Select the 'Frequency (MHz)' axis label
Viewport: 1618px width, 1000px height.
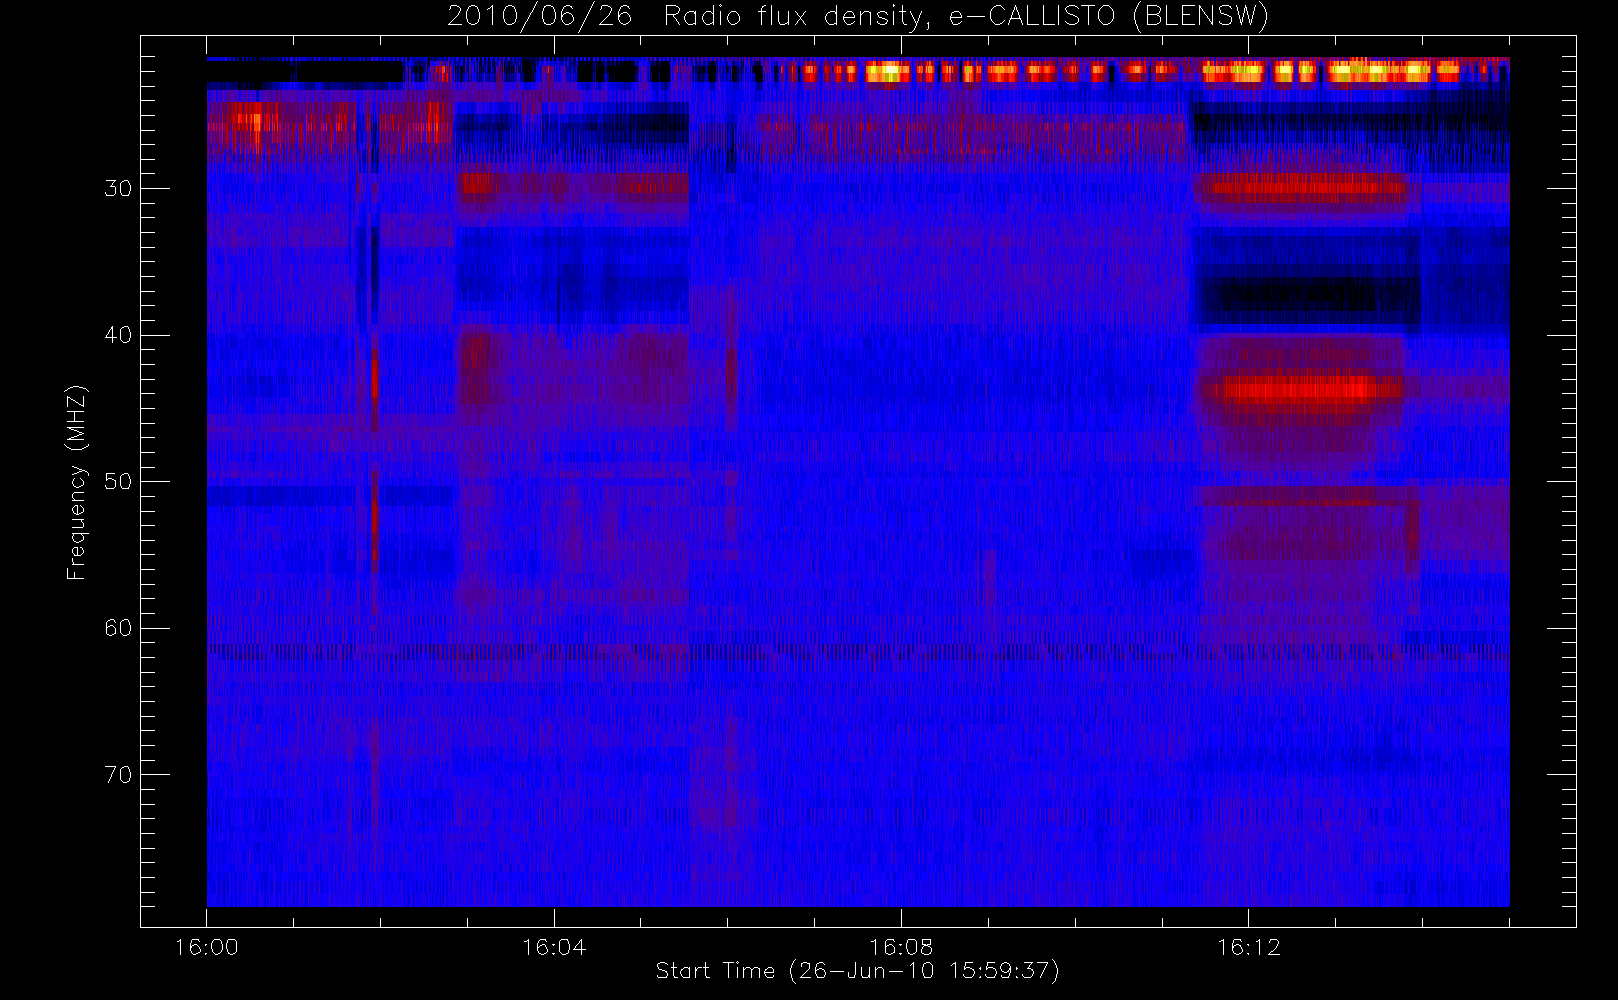[x=76, y=482]
